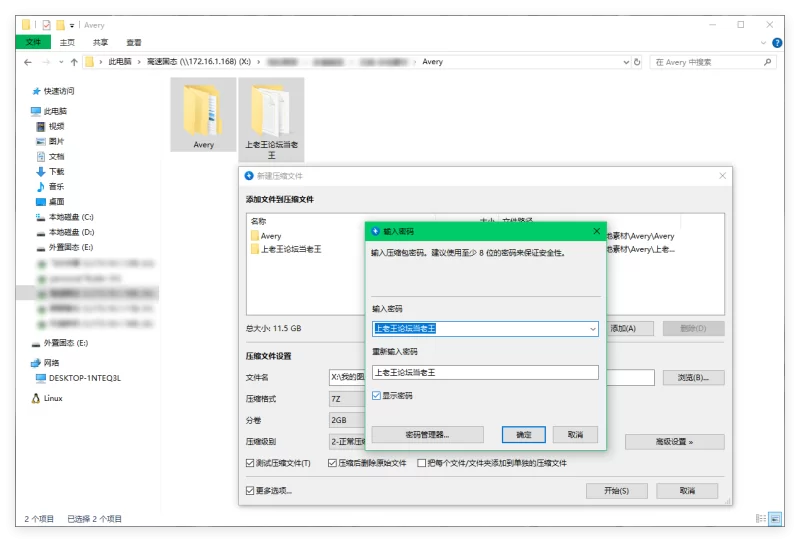
Task: Click the refresh icon in address bar
Action: click(x=637, y=62)
